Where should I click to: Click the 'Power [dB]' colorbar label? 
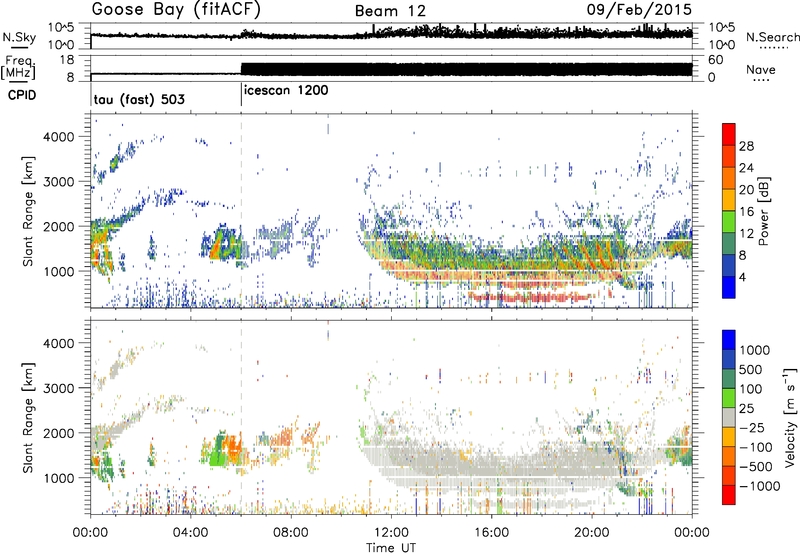(763, 211)
